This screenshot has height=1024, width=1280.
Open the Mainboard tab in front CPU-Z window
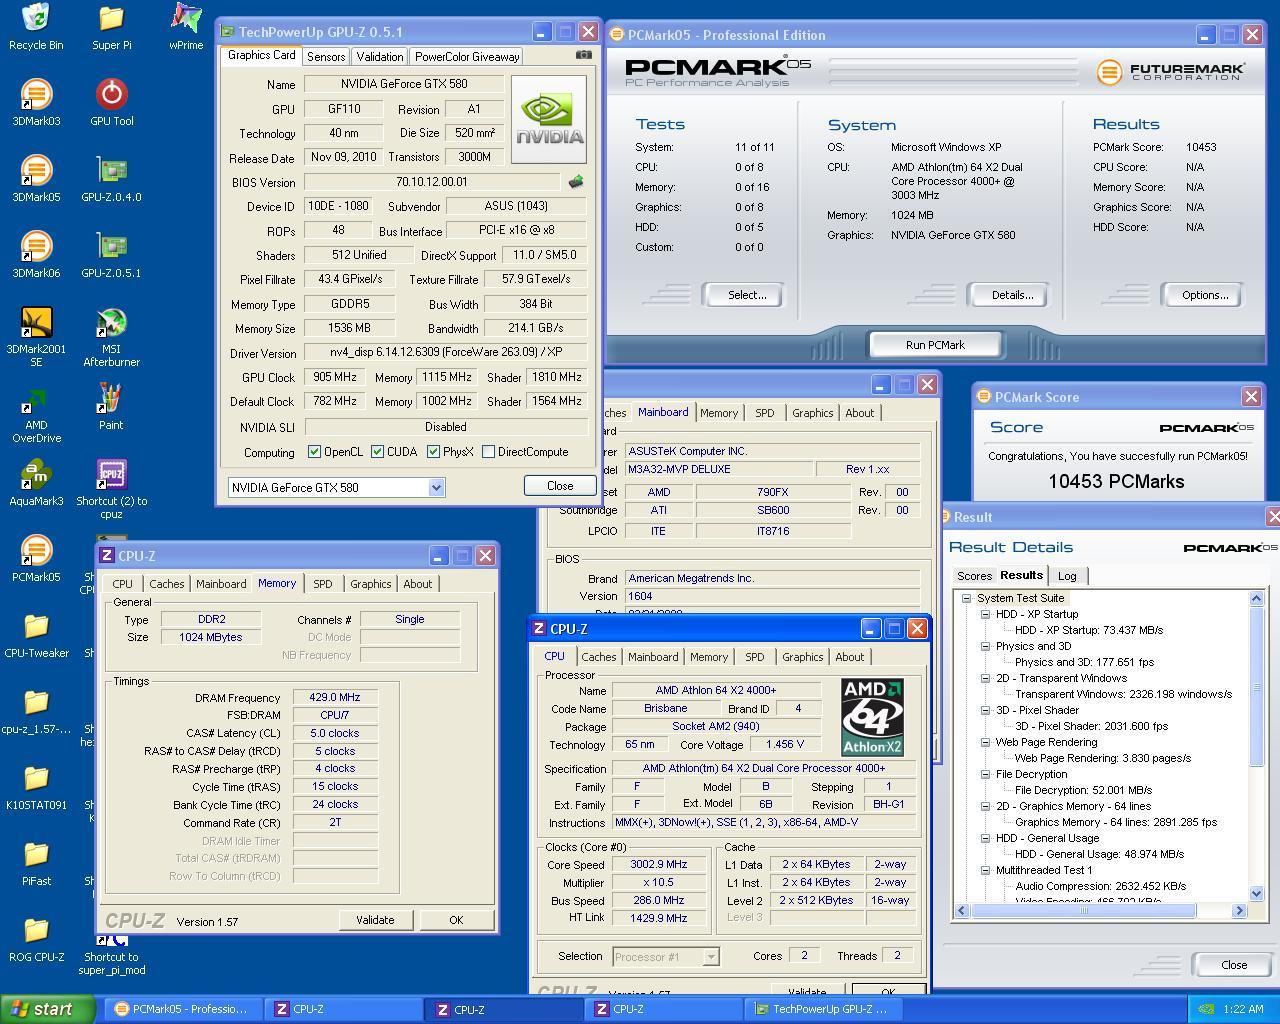pos(653,657)
